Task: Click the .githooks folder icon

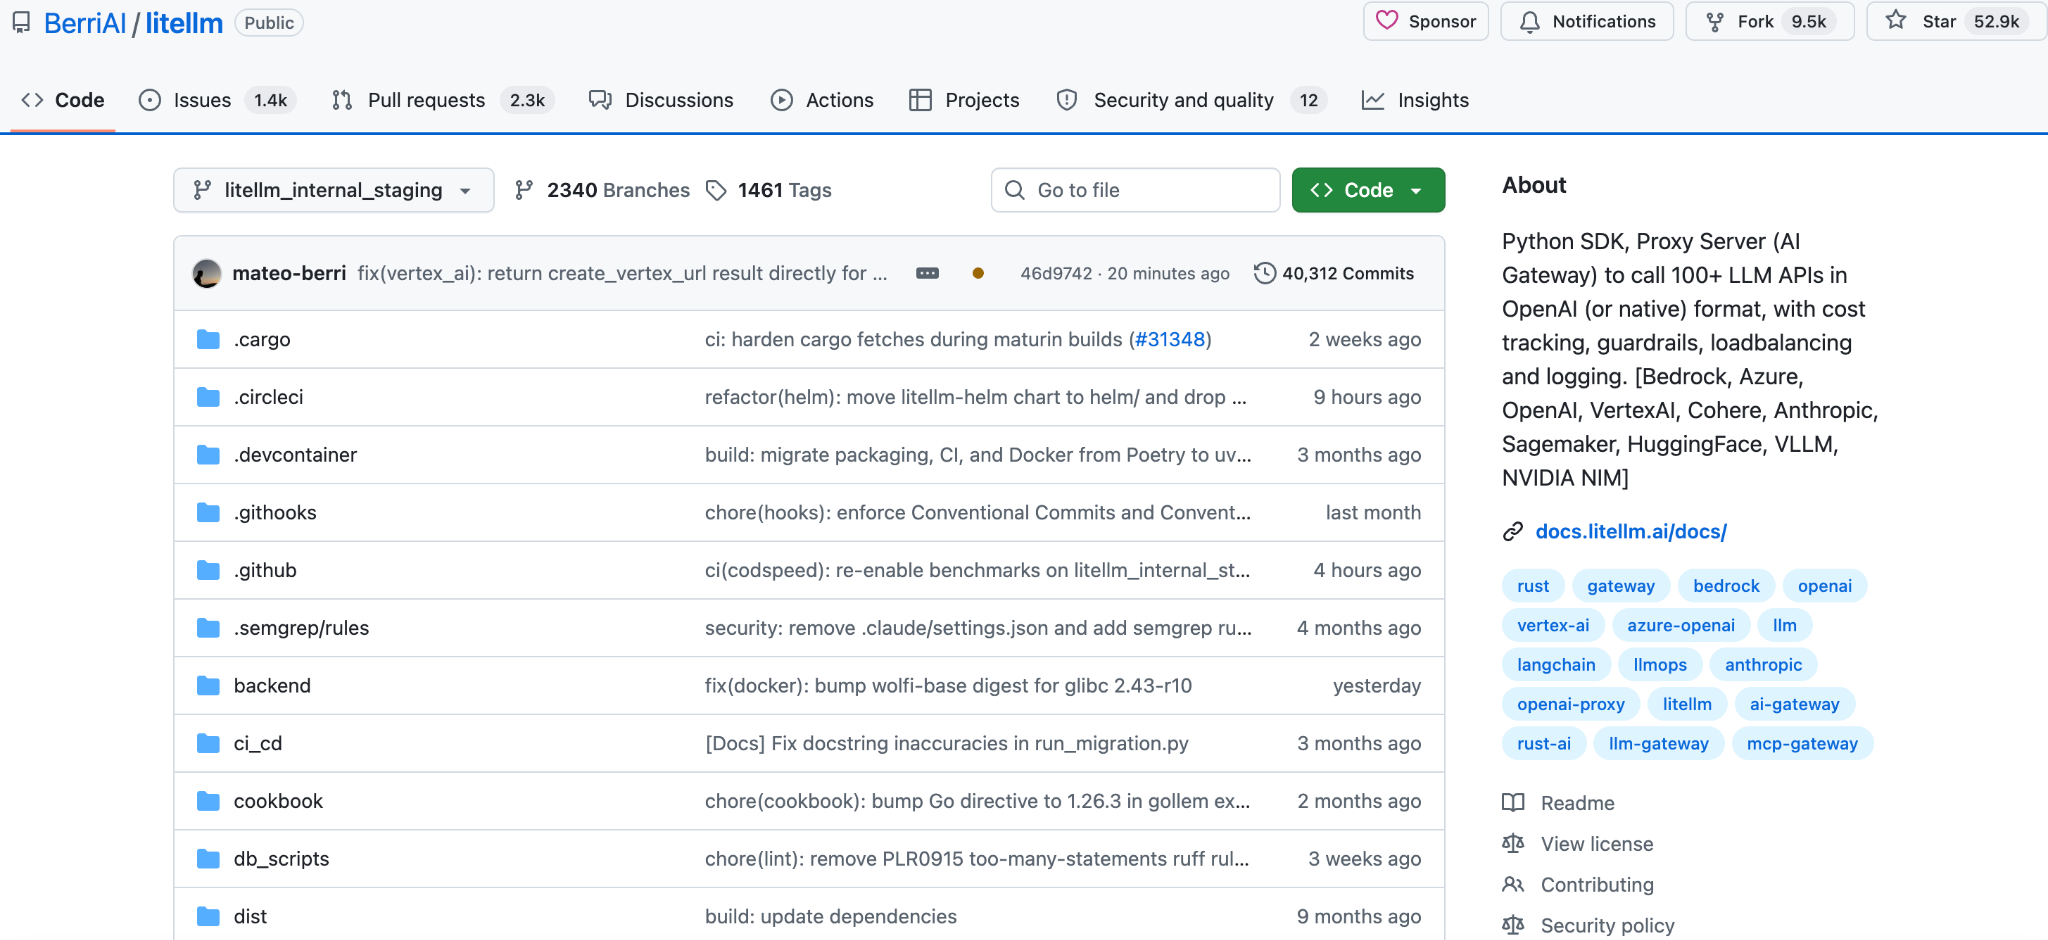Action: [208, 512]
